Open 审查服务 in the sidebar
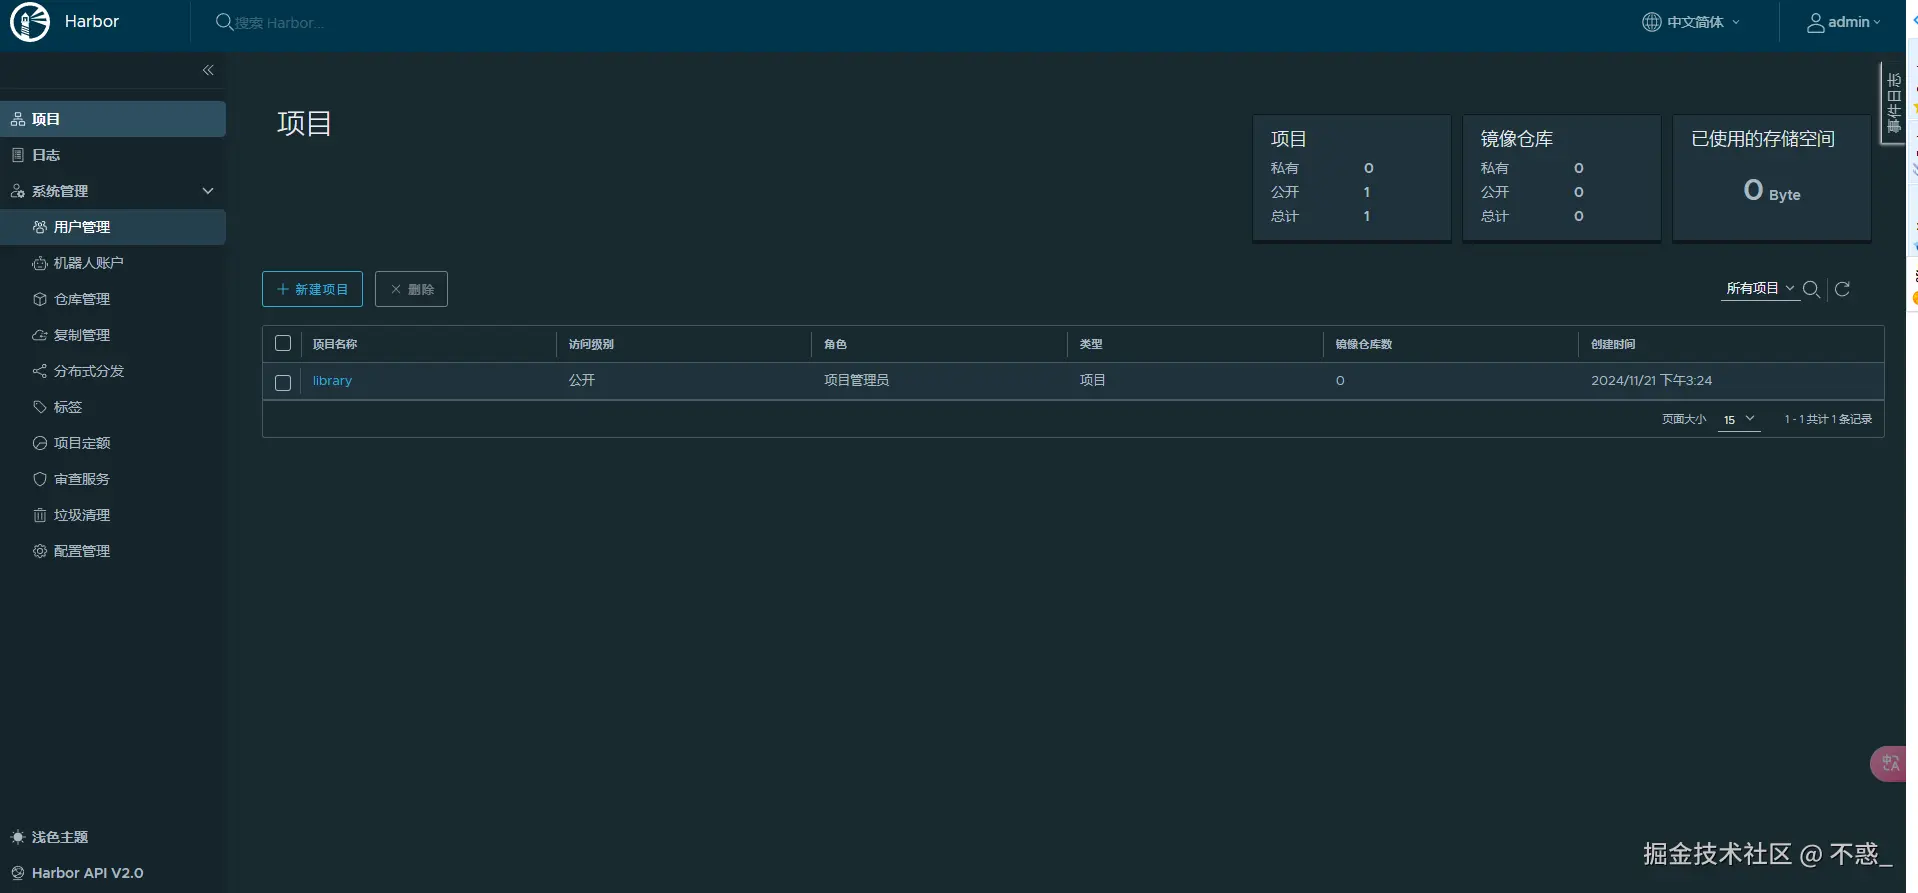 pyautogui.click(x=113, y=479)
